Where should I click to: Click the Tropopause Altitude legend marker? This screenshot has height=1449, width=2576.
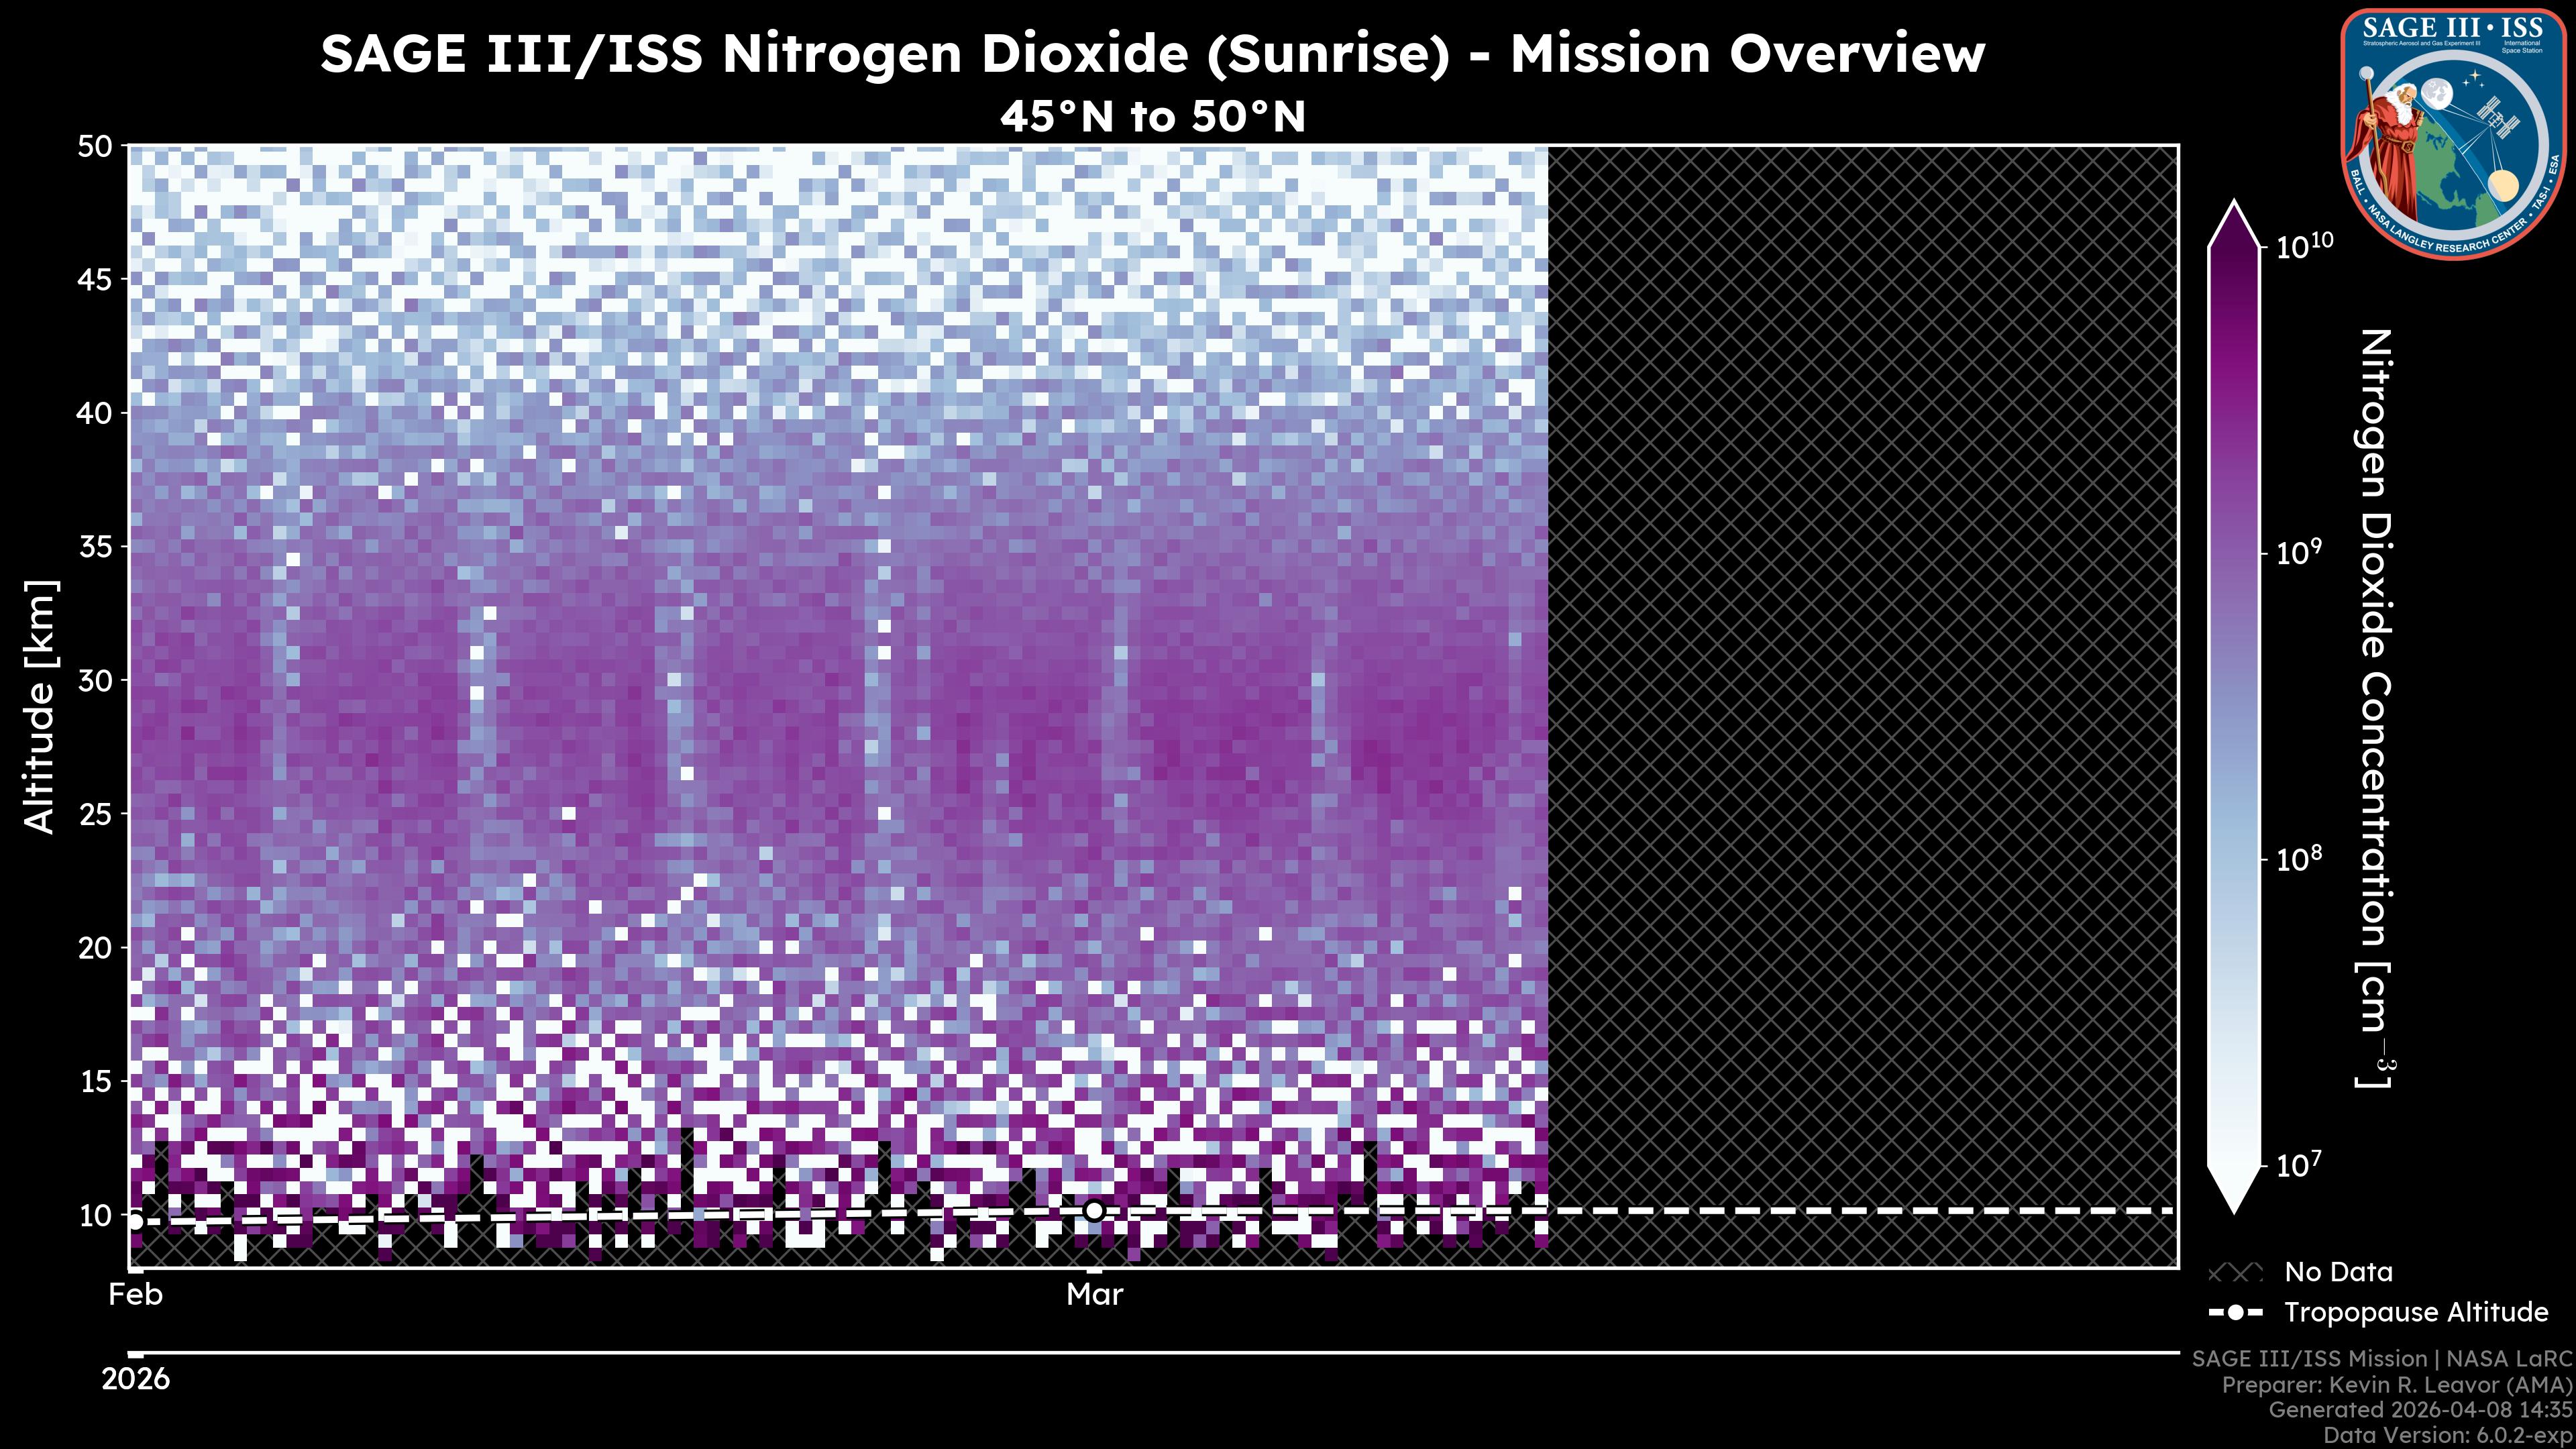pyautogui.click(x=2235, y=1312)
